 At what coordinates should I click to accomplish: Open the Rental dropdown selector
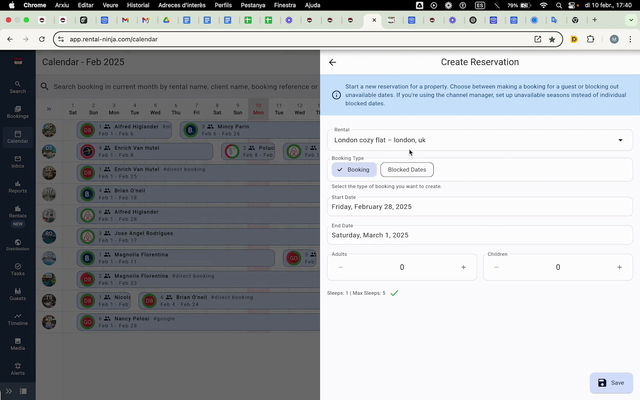click(480, 140)
